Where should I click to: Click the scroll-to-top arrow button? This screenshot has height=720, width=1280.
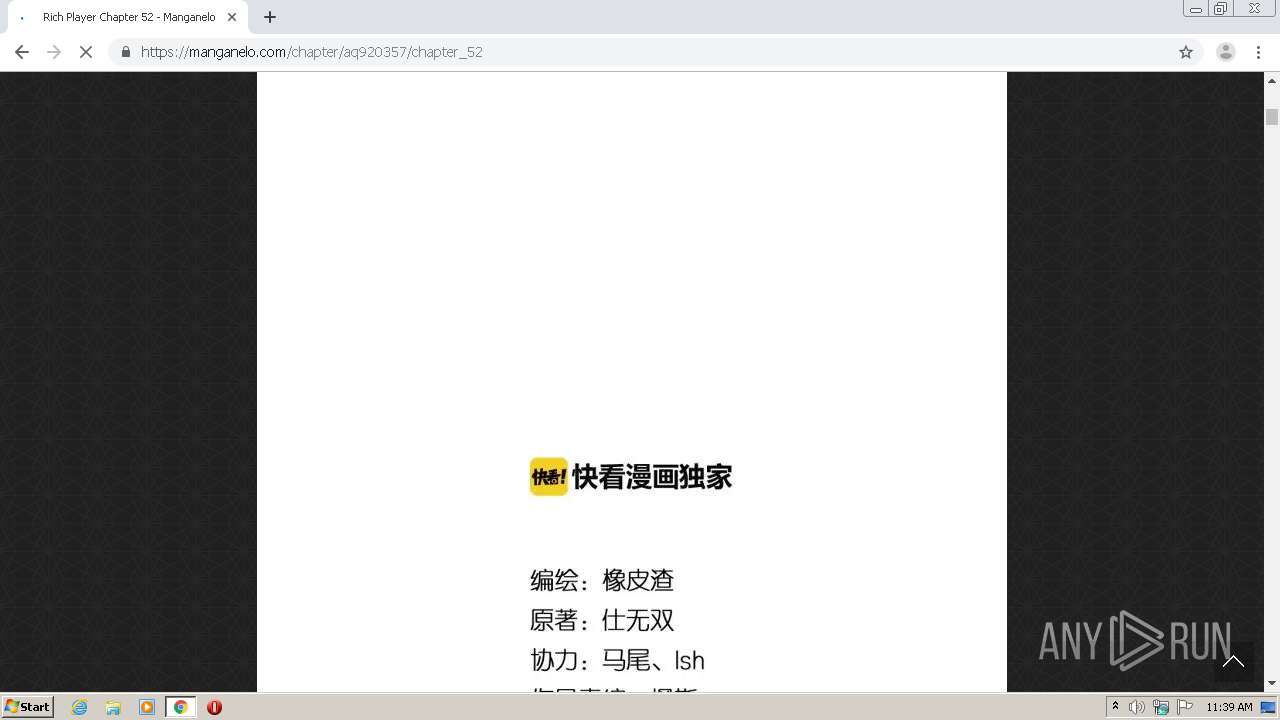pos(1233,661)
